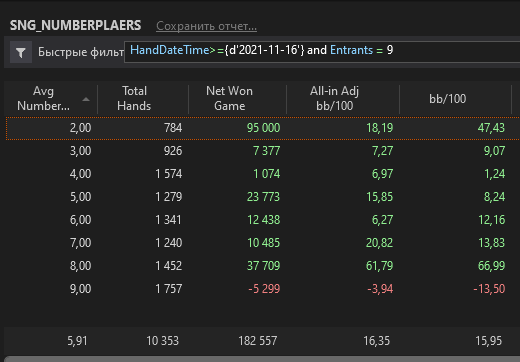Select the row showing 1 574 total hands
This screenshot has width=520, height=362.
pos(263,174)
